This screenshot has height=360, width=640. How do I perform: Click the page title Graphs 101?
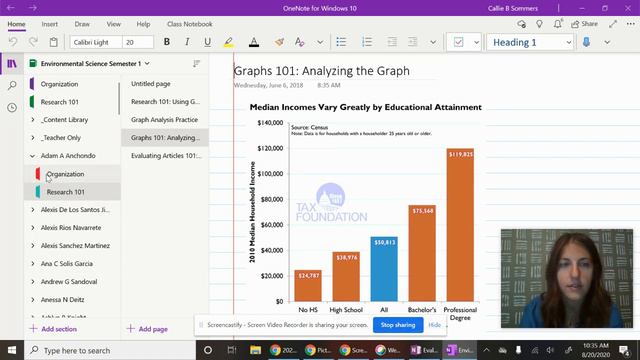point(322,71)
